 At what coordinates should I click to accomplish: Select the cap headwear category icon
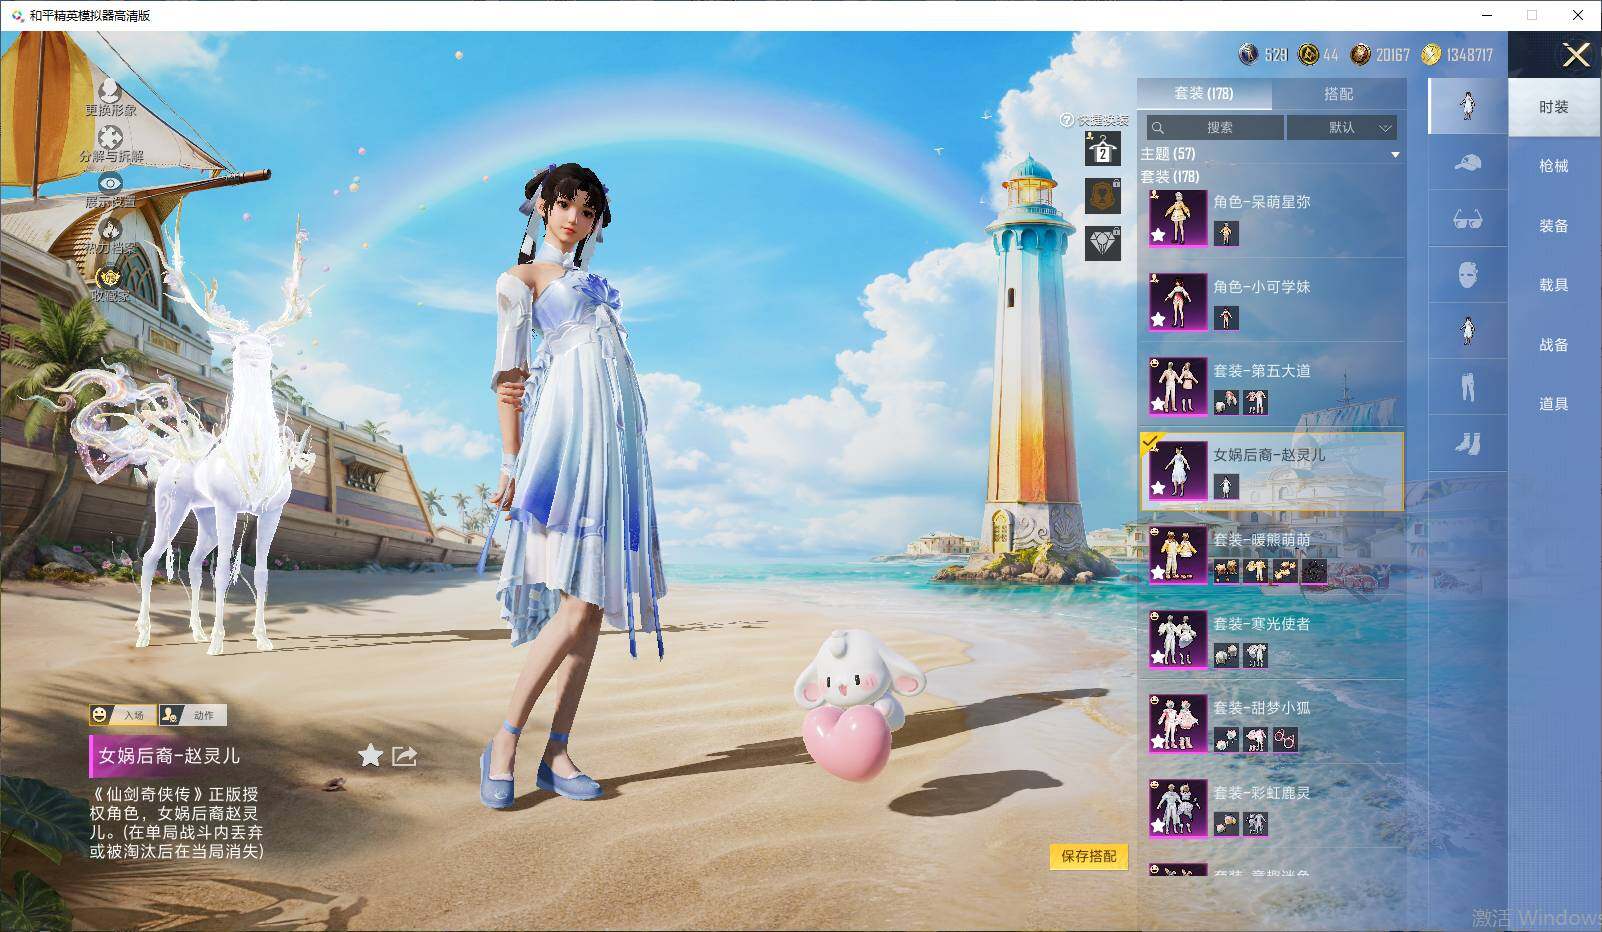(x=1467, y=162)
